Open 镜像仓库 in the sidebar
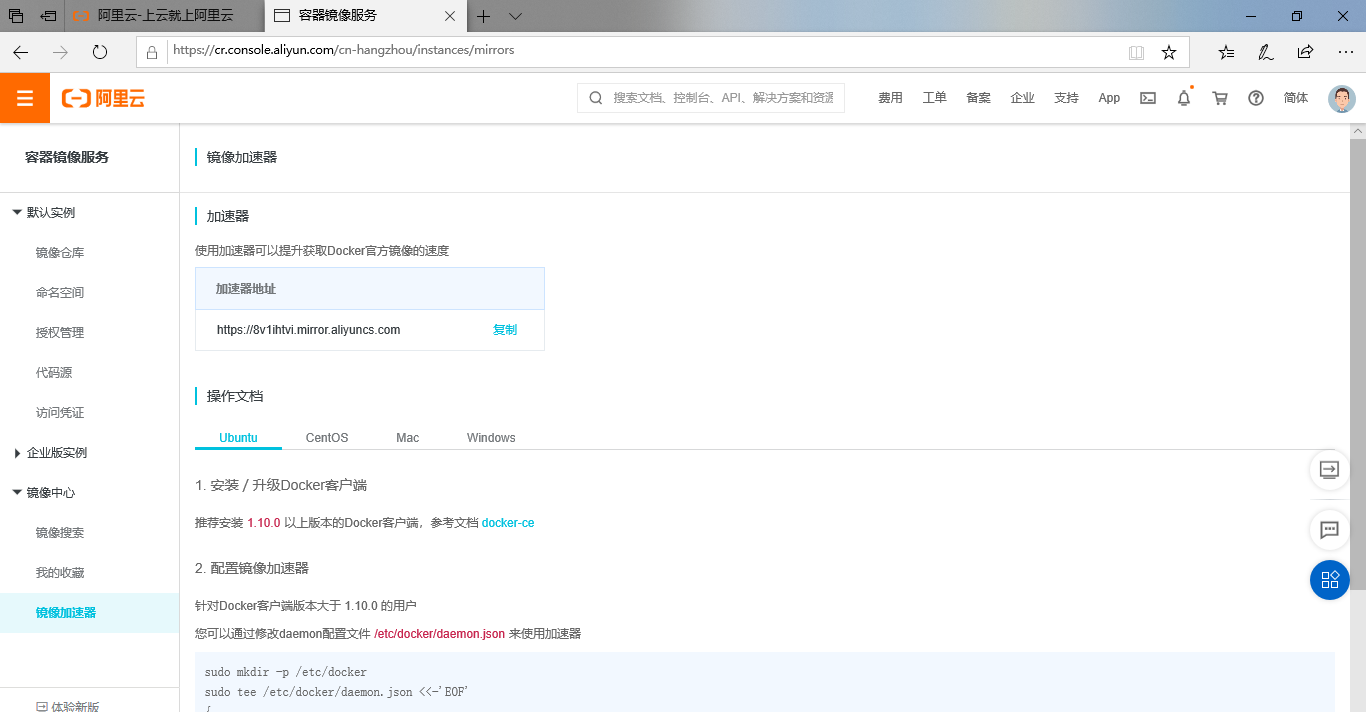The height and width of the screenshot is (712, 1366). point(60,253)
